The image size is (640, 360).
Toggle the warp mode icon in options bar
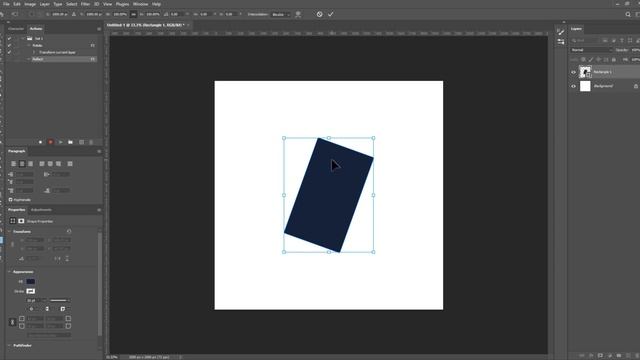tap(298, 14)
